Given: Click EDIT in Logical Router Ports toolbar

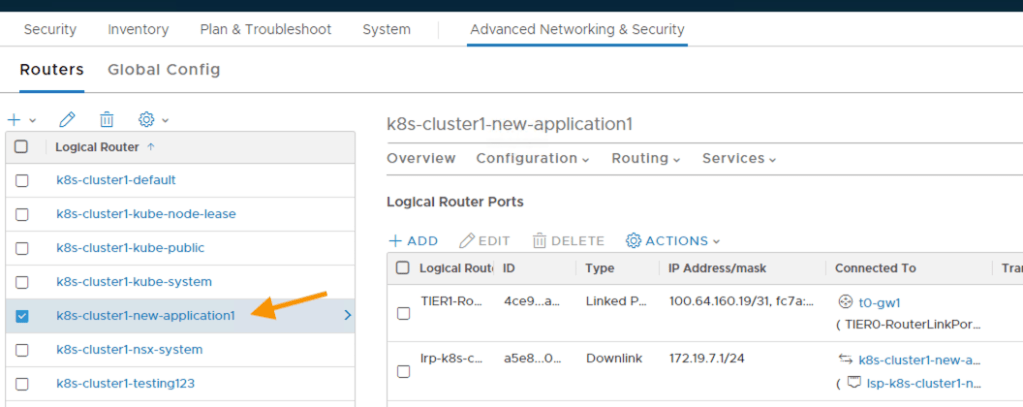Looking at the screenshot, I should pos(485,241).
